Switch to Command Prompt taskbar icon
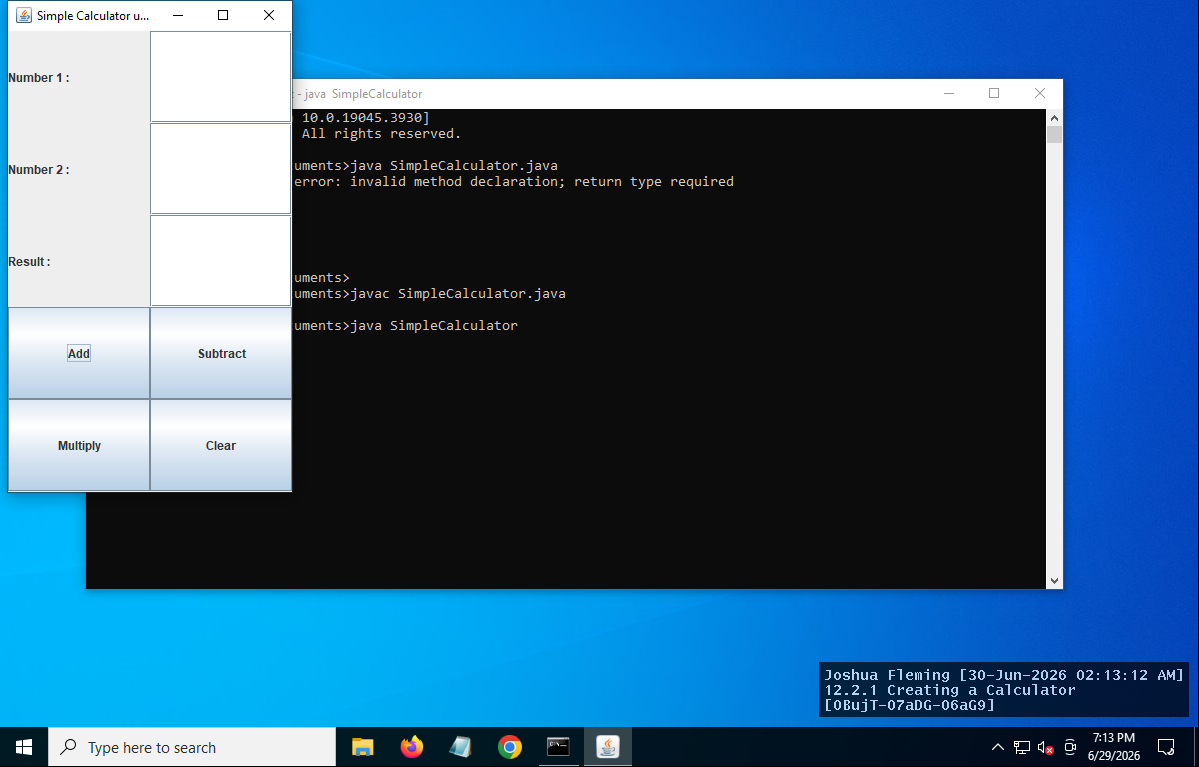 (x=558, y=747)
